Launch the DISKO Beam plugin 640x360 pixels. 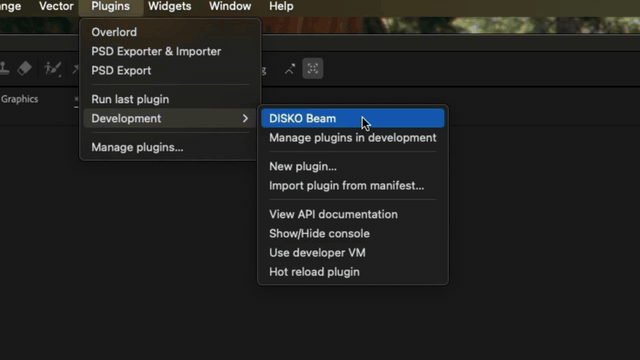coord(353,118)
